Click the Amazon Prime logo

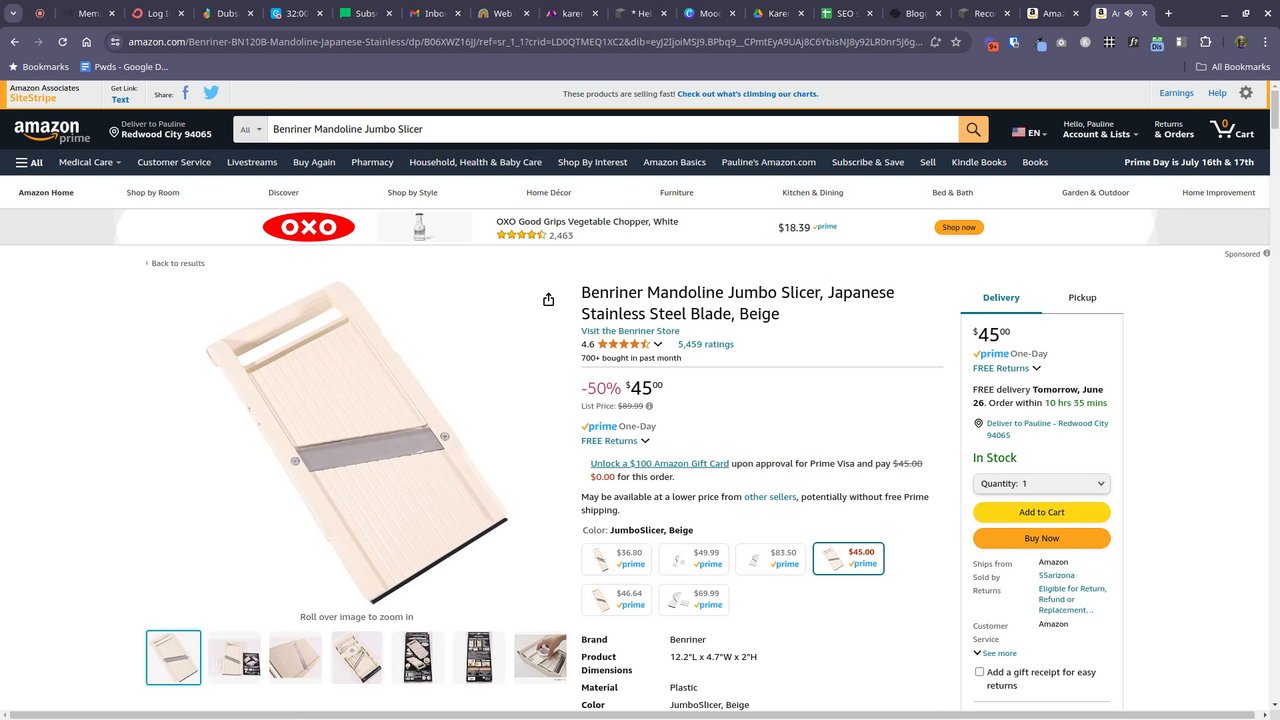pyautogui.click(x=52, y=131)
